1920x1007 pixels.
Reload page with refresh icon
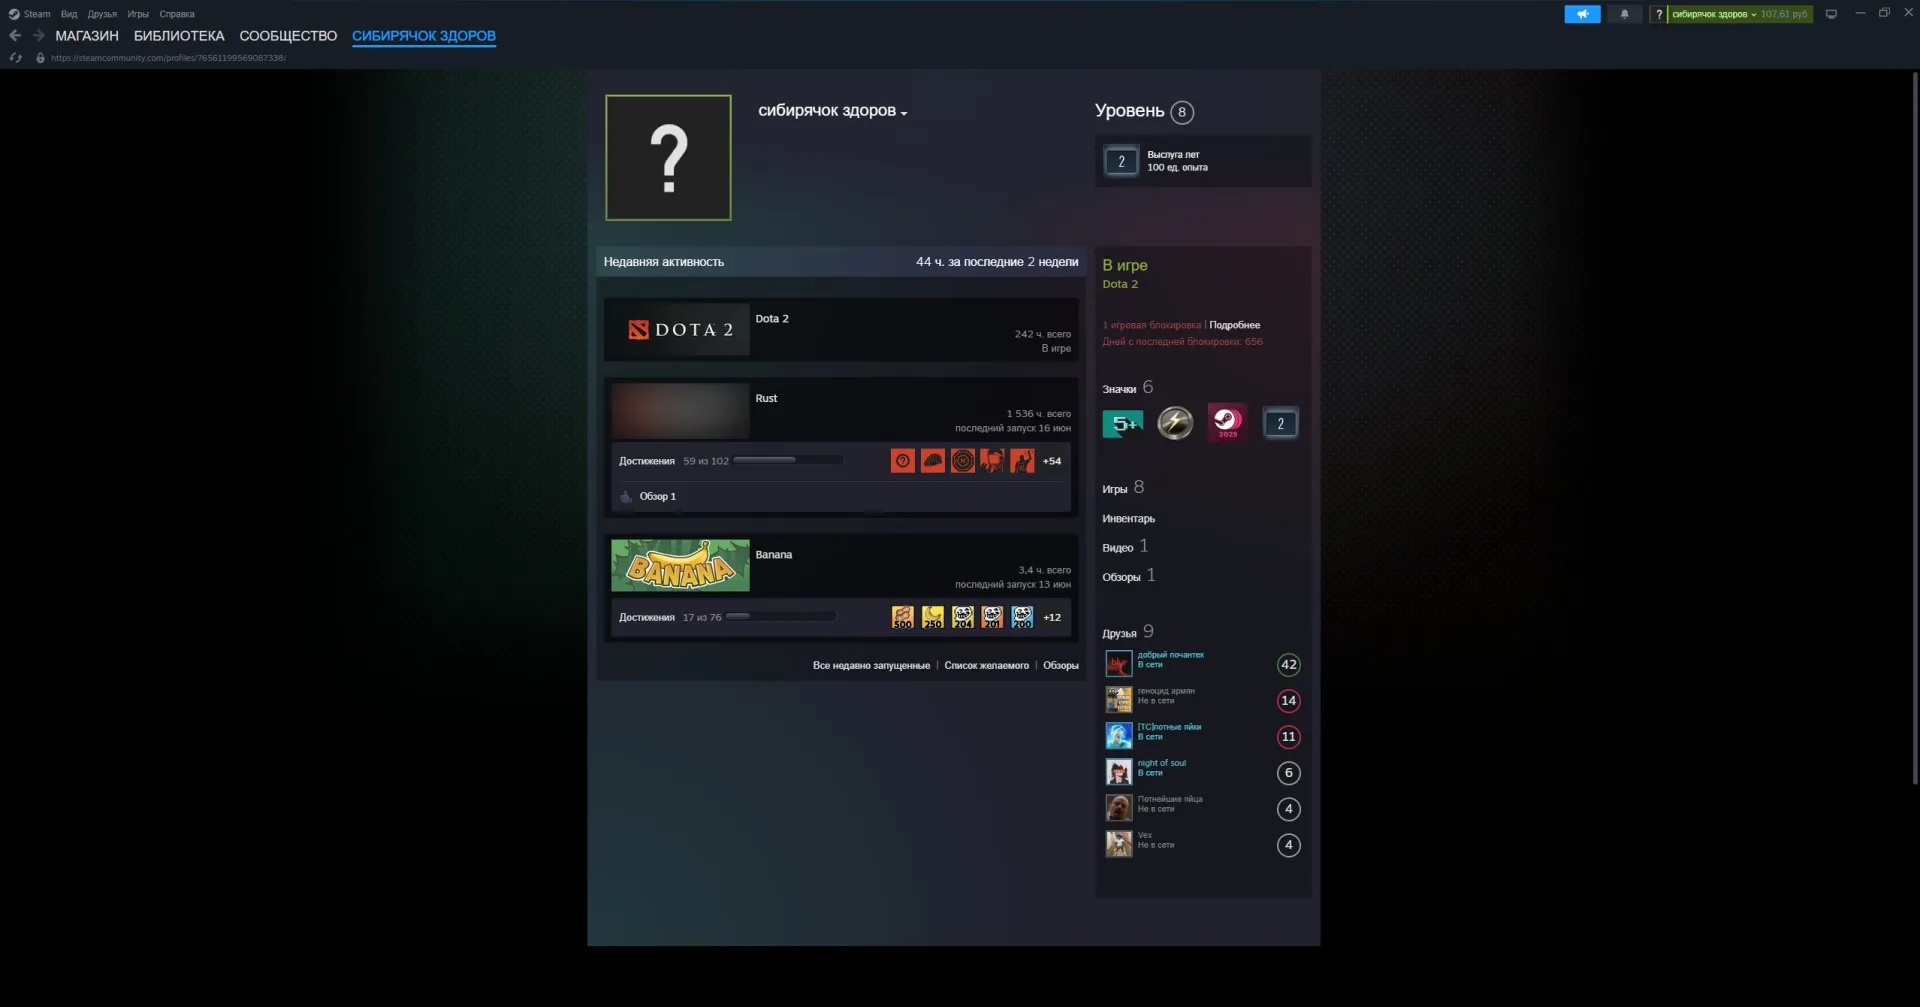click(15, 58)
